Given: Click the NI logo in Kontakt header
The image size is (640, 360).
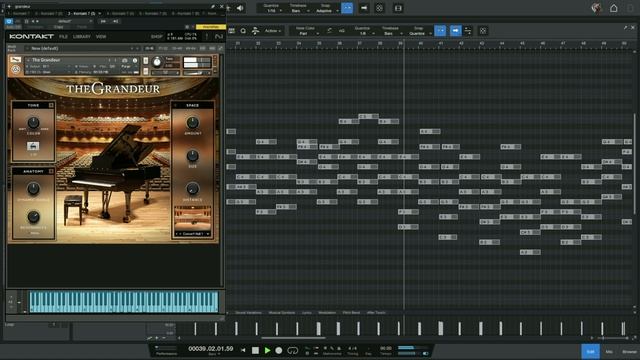Looking at the screenshot, I should 219,37.
